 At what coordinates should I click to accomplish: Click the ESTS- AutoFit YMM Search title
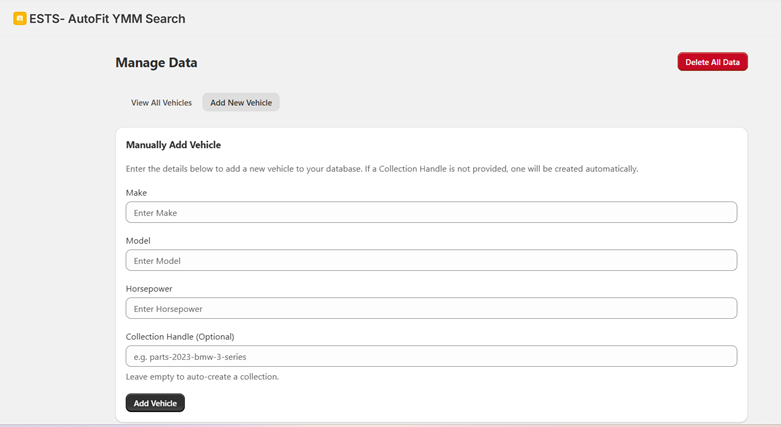coord(107,18)
